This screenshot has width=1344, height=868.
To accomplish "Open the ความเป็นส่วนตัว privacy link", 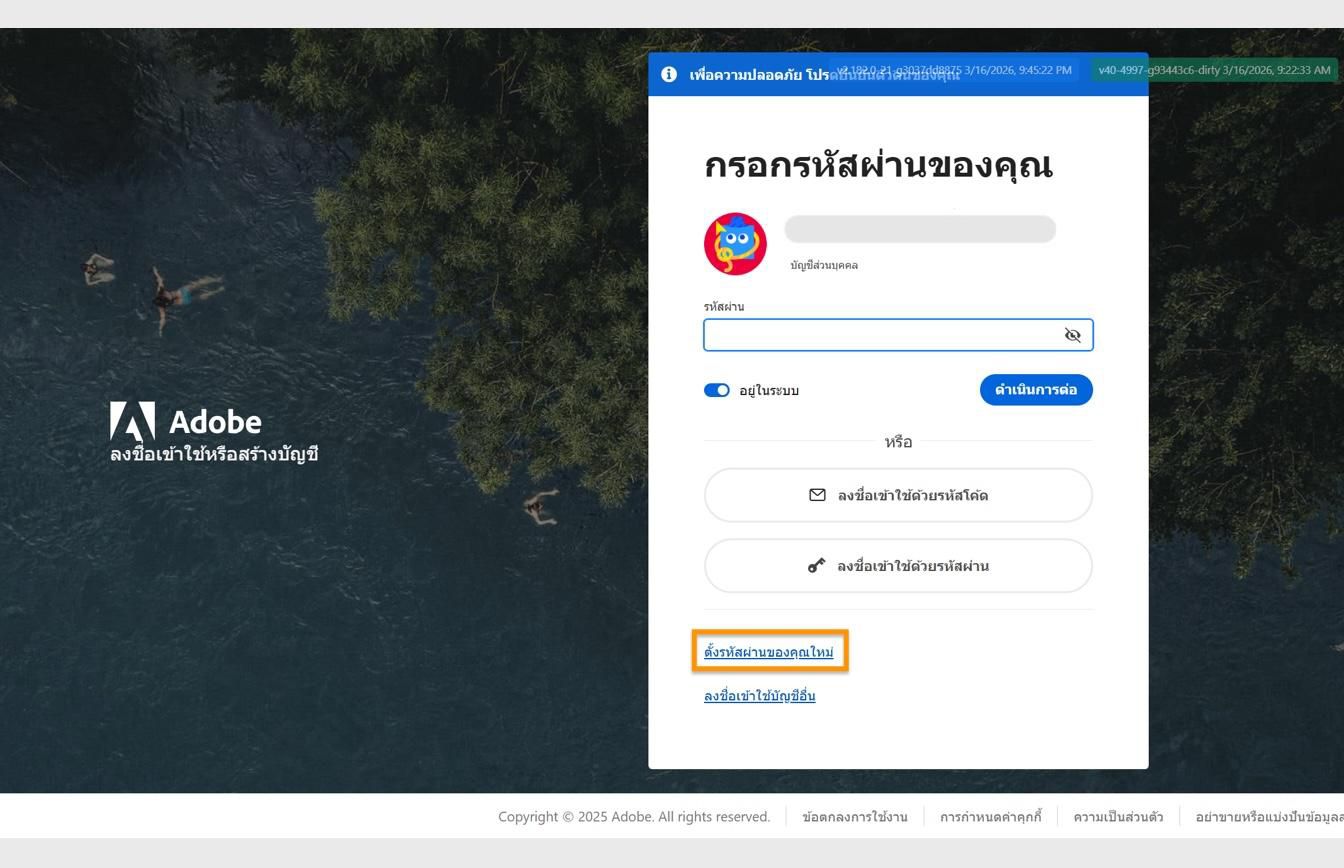I will [x=1117, y=816].
